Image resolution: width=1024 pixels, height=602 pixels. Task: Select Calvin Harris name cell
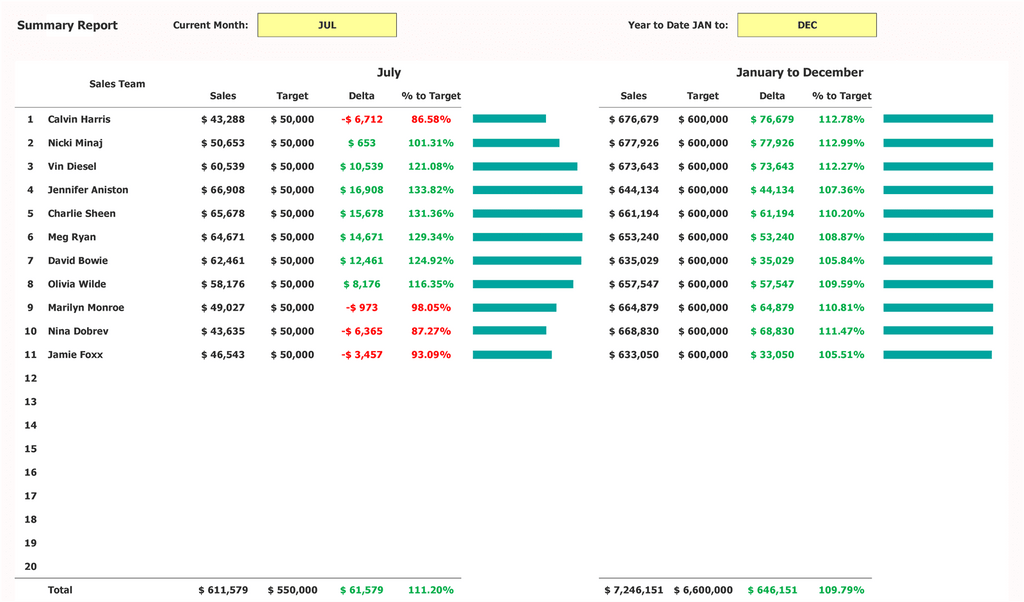click(x=79, y=119)
